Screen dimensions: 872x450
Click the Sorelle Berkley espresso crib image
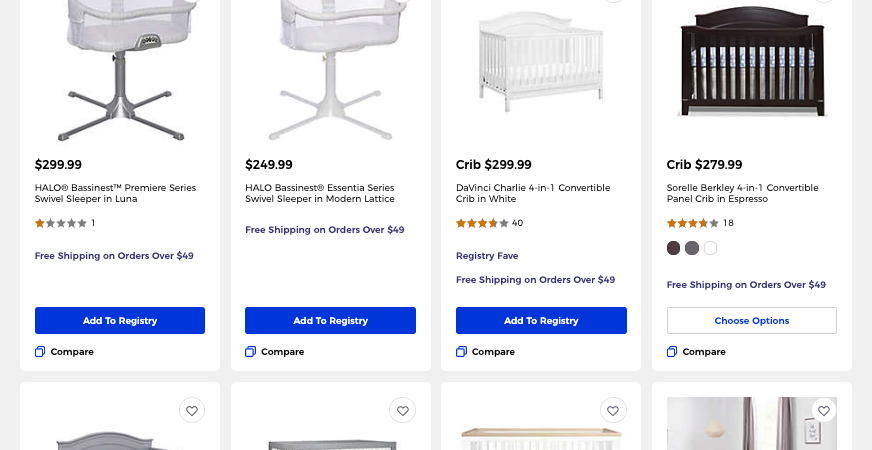tap(752, 60)
